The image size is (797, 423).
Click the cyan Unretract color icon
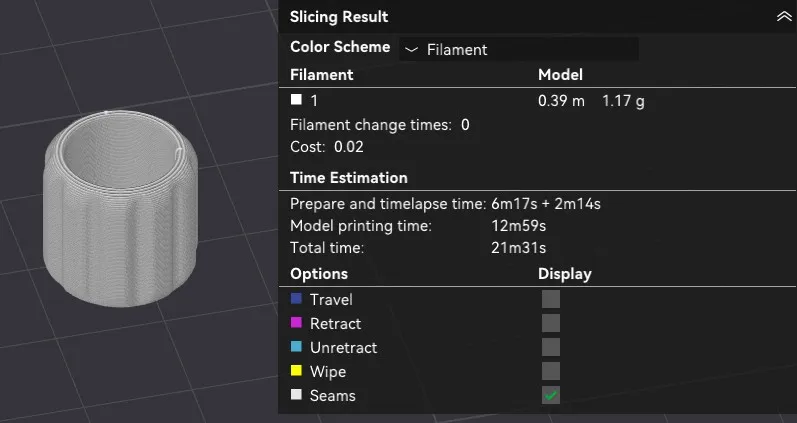point(296,347)
